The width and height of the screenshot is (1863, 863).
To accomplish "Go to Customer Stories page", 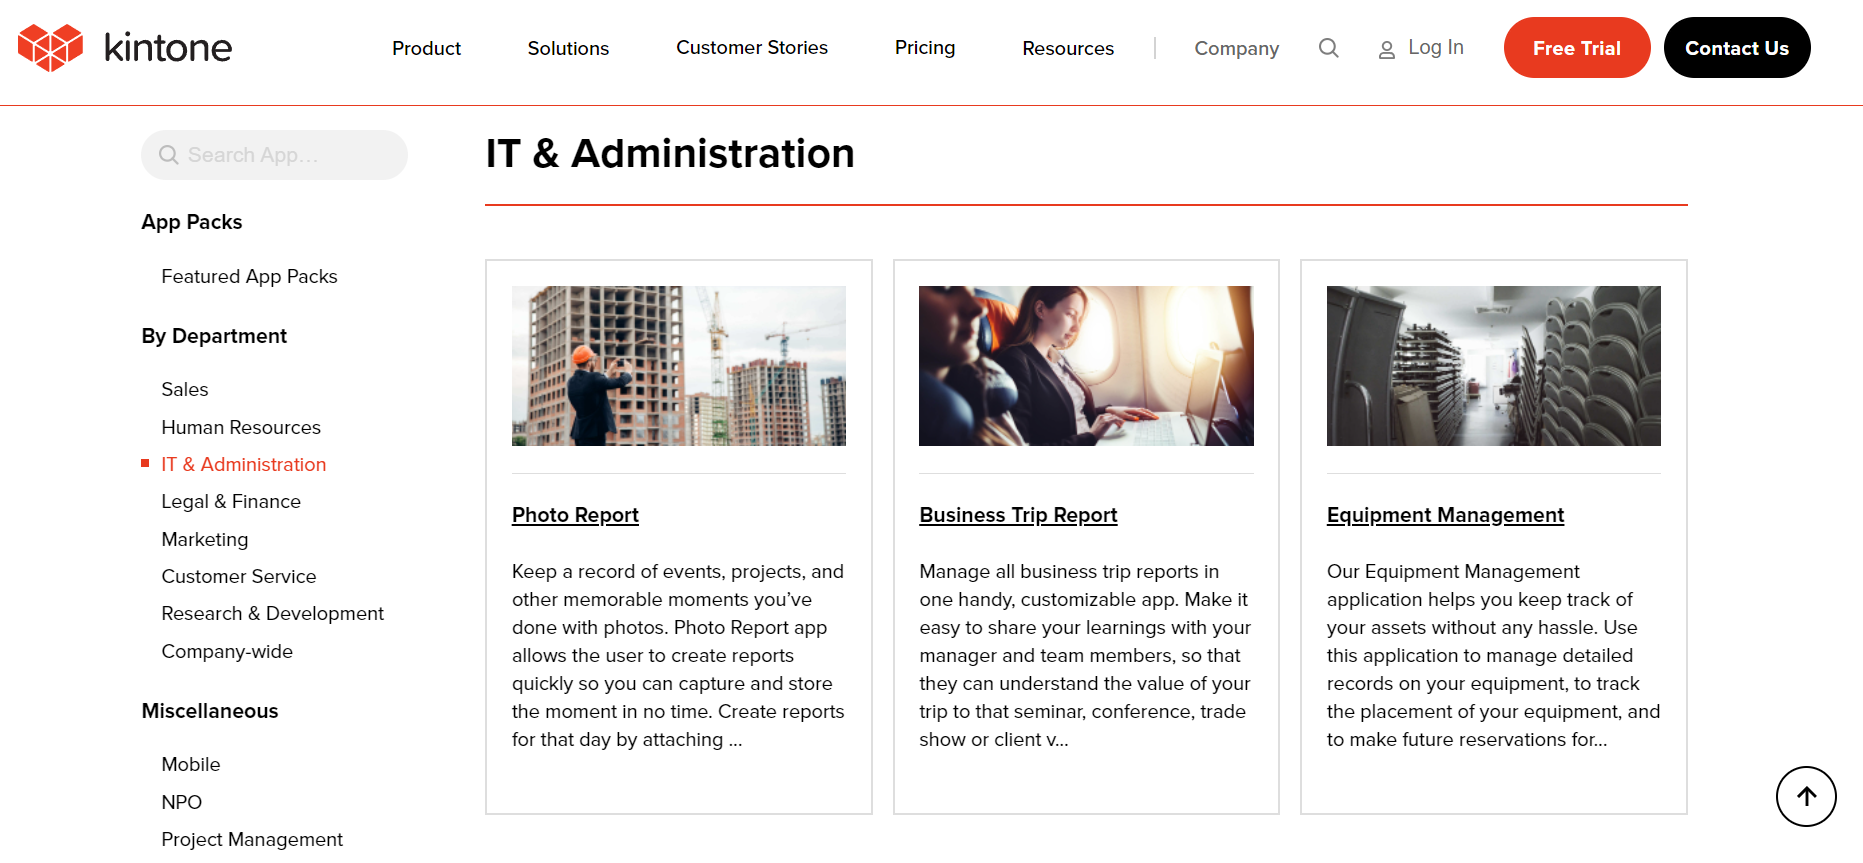I will click(x=752, y=47).
